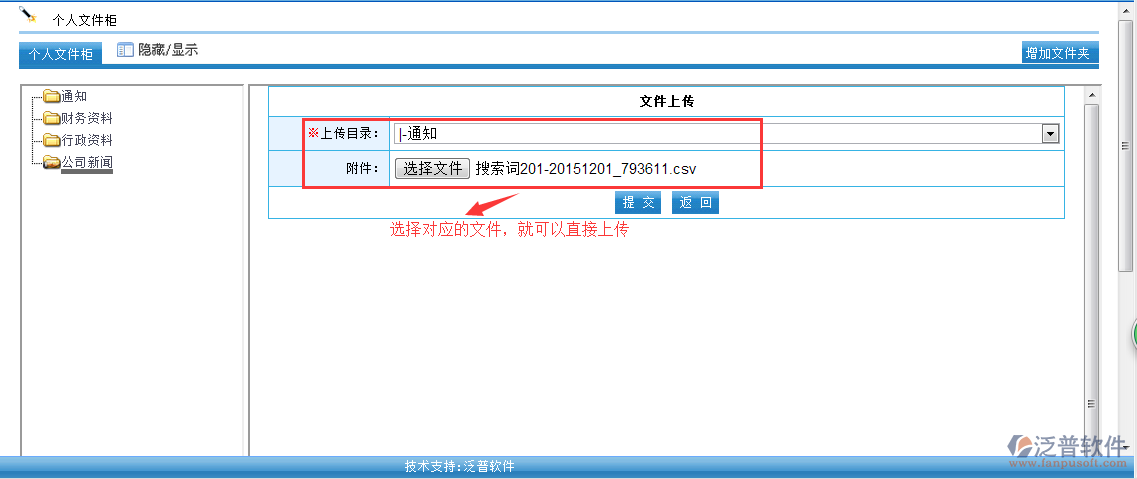Viewport: 1137px width, 479px height.
Task: Select the 行政资料 folder in tree
Action: [87, 140]
